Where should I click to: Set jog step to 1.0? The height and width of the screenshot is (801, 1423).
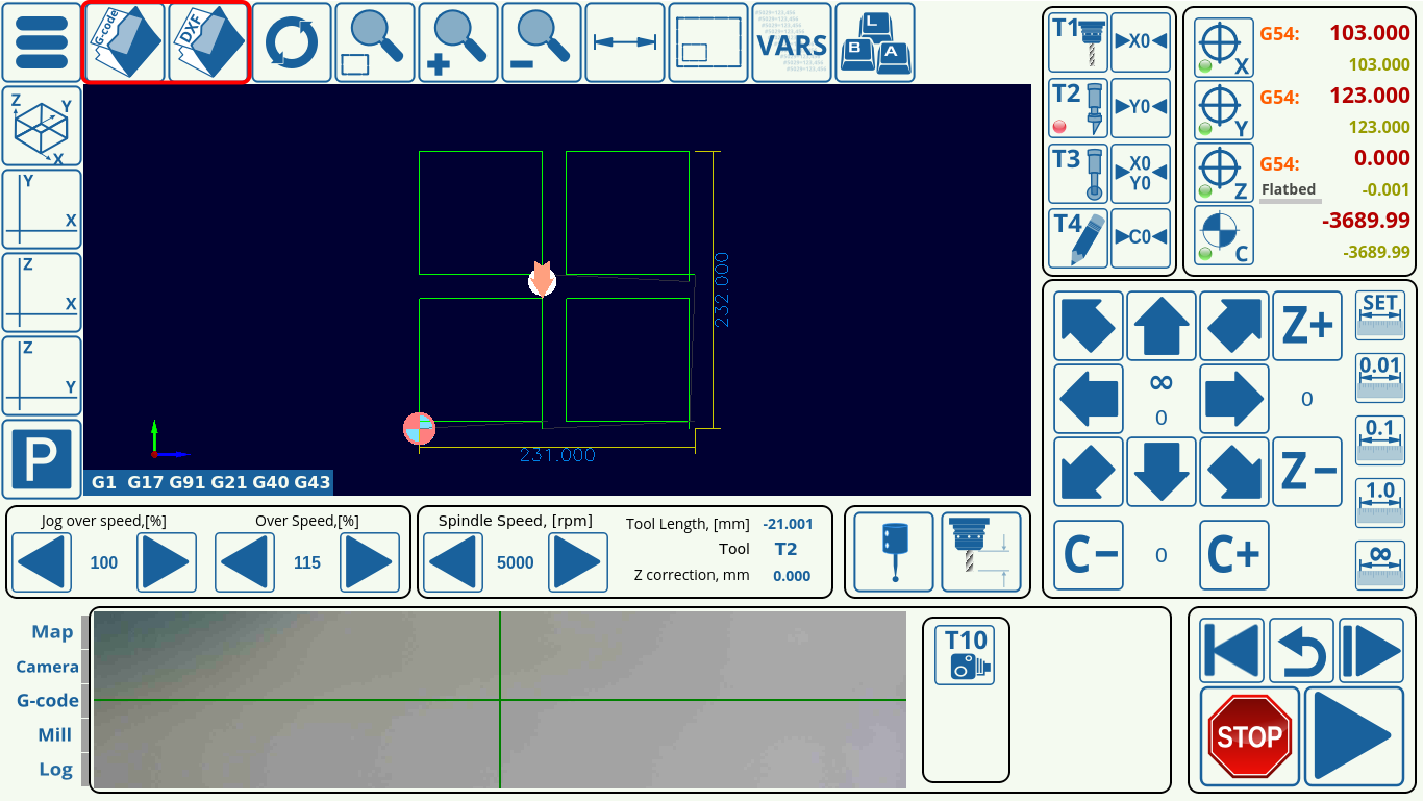point(1380,502)
